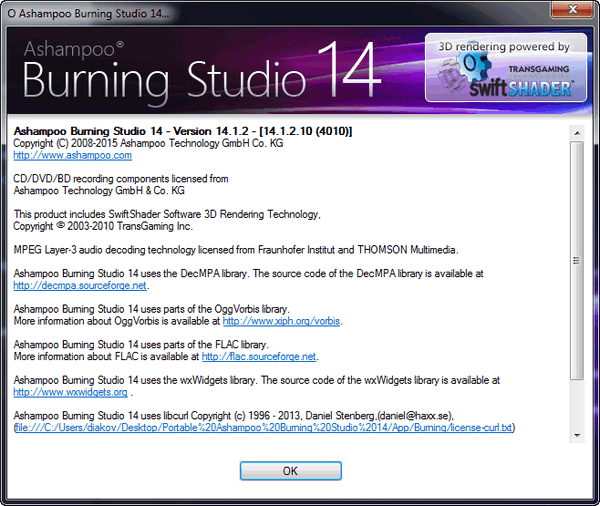Viewport: 600px width, 506px height.
Task: Click the scrollbar down arrow
Action: (x=577, y=436)
